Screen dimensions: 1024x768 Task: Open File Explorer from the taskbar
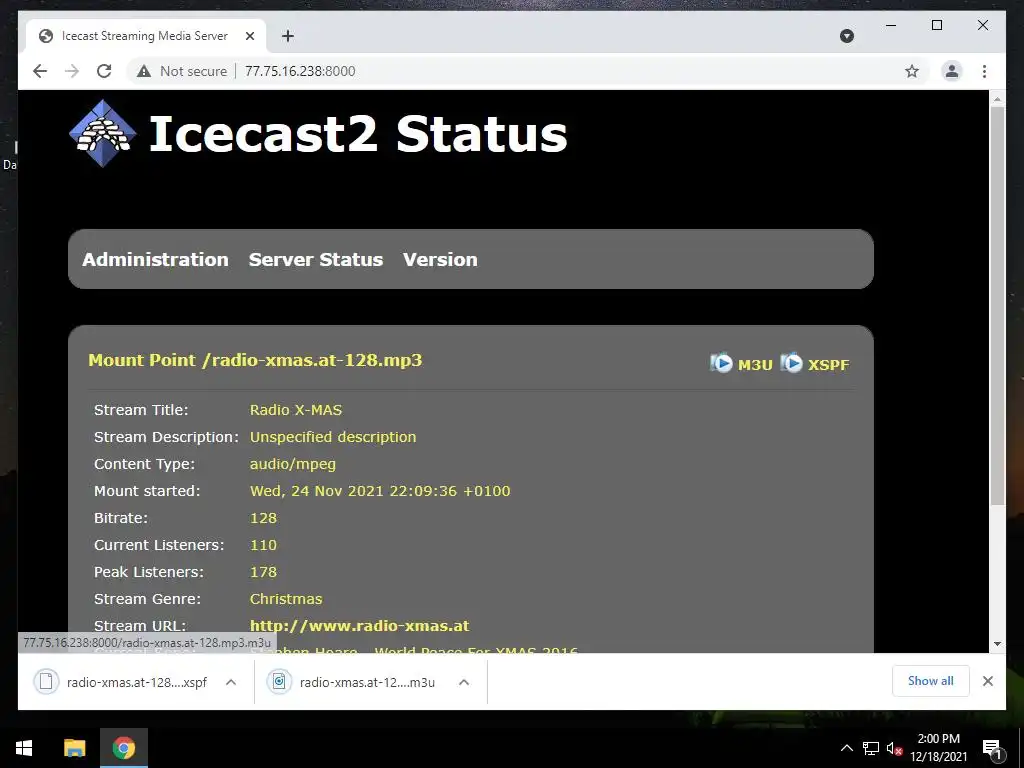pos(74,748)
